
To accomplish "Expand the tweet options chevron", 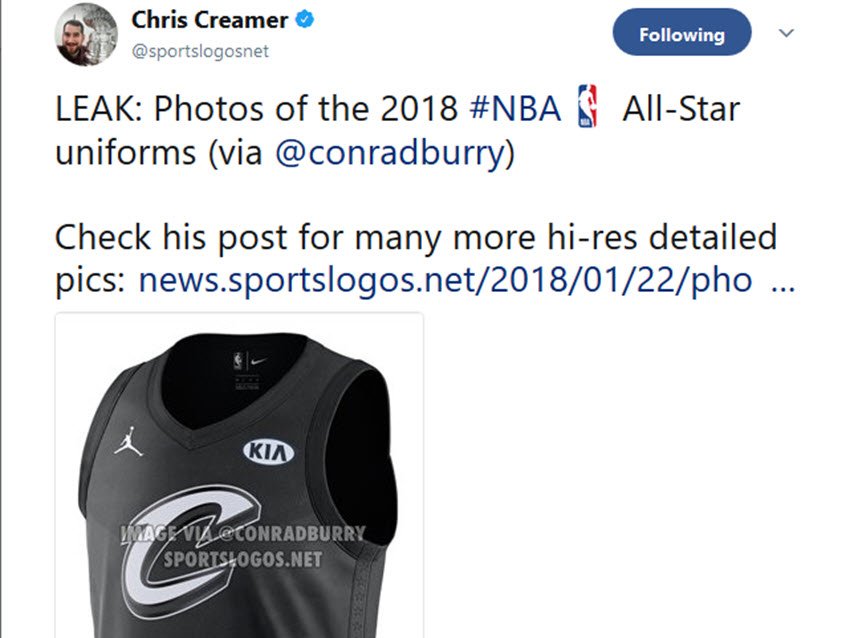I will (786, 33).
